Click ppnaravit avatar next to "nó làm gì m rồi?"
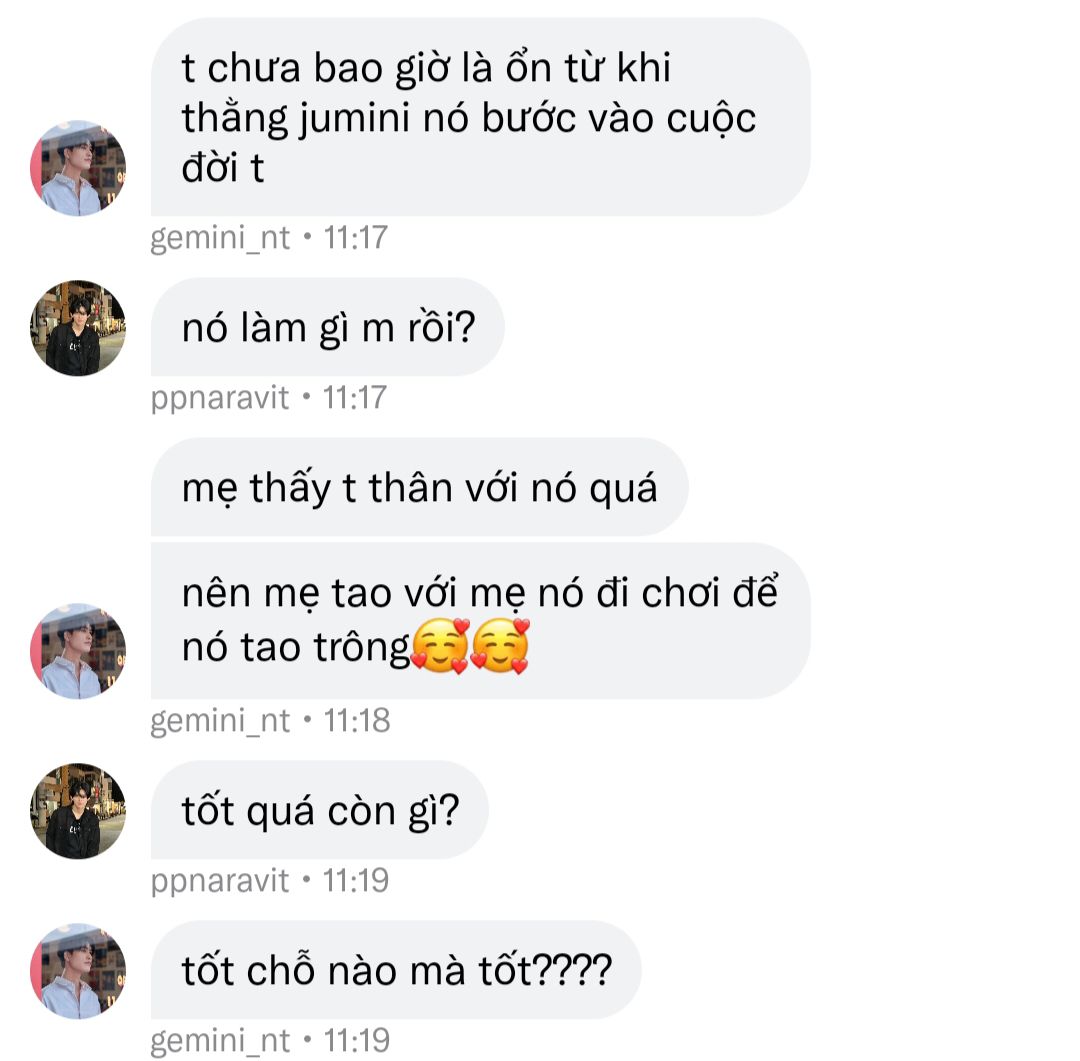The image size is (1080, 1061). tap(78, 328)
